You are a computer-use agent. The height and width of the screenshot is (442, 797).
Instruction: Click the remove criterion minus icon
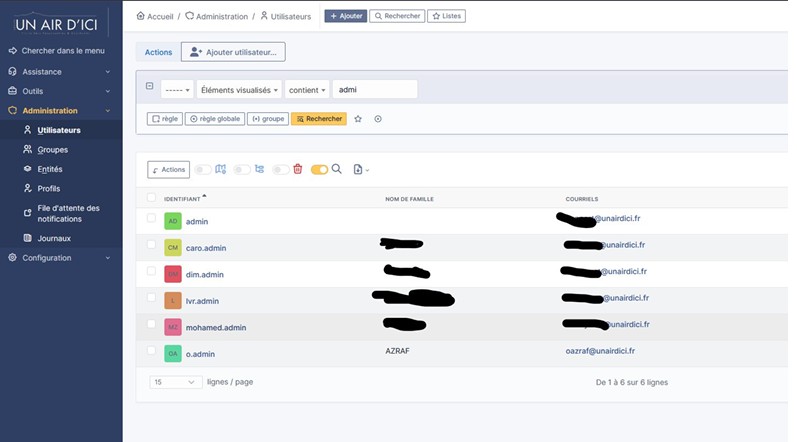[150, 86]
